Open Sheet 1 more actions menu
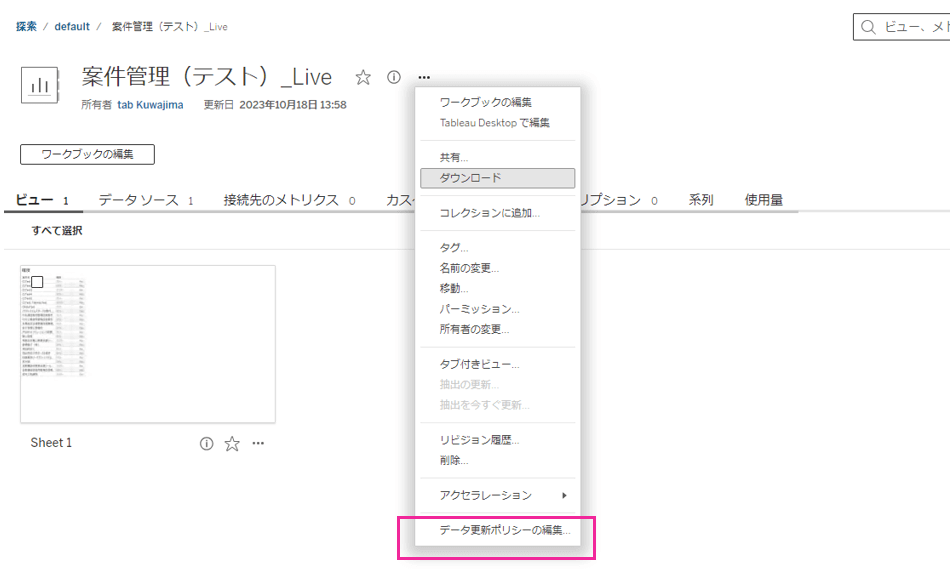The width and height of the screenshot is (951, 586). click(x=258, y=443)
